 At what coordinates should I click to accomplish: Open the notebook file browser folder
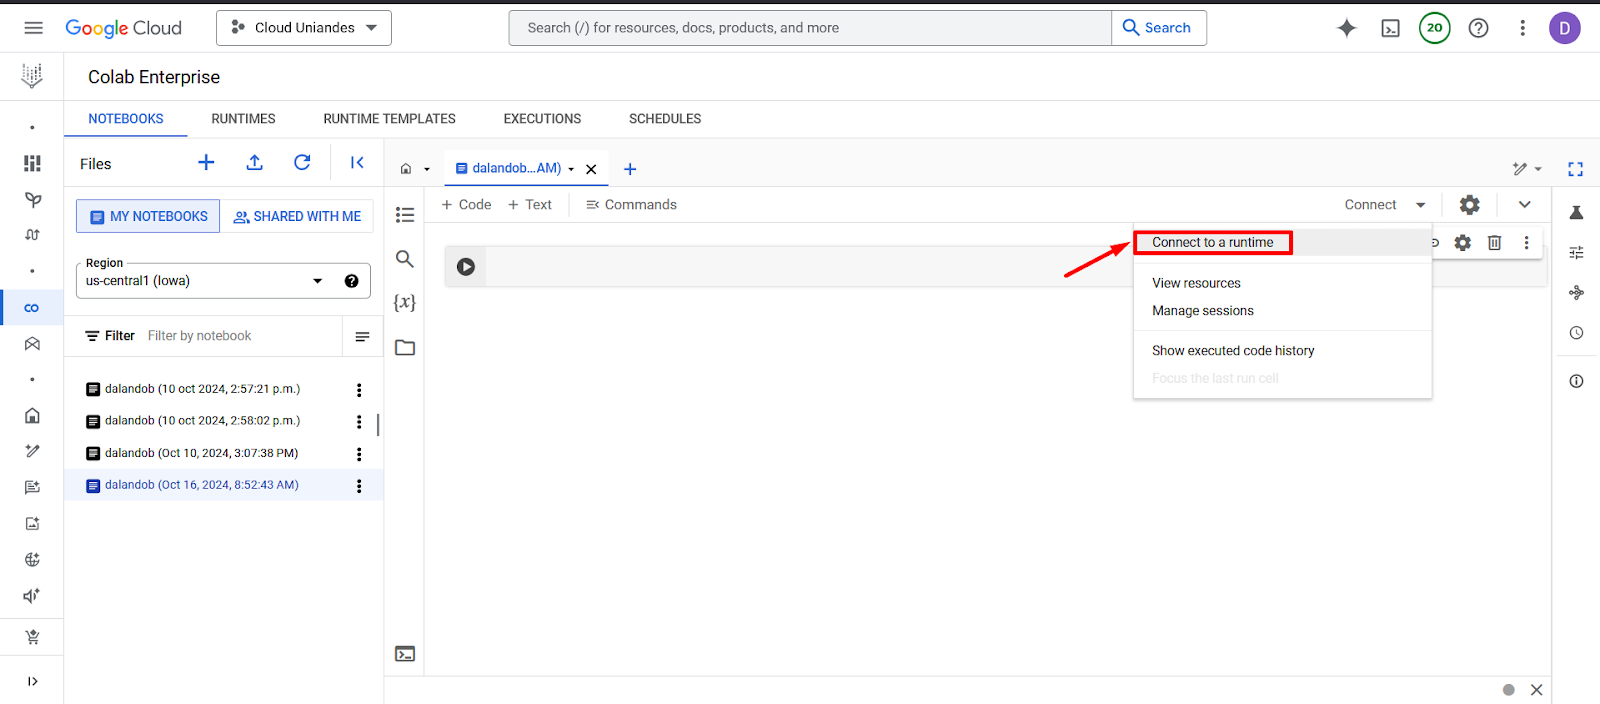pos(405,348)
